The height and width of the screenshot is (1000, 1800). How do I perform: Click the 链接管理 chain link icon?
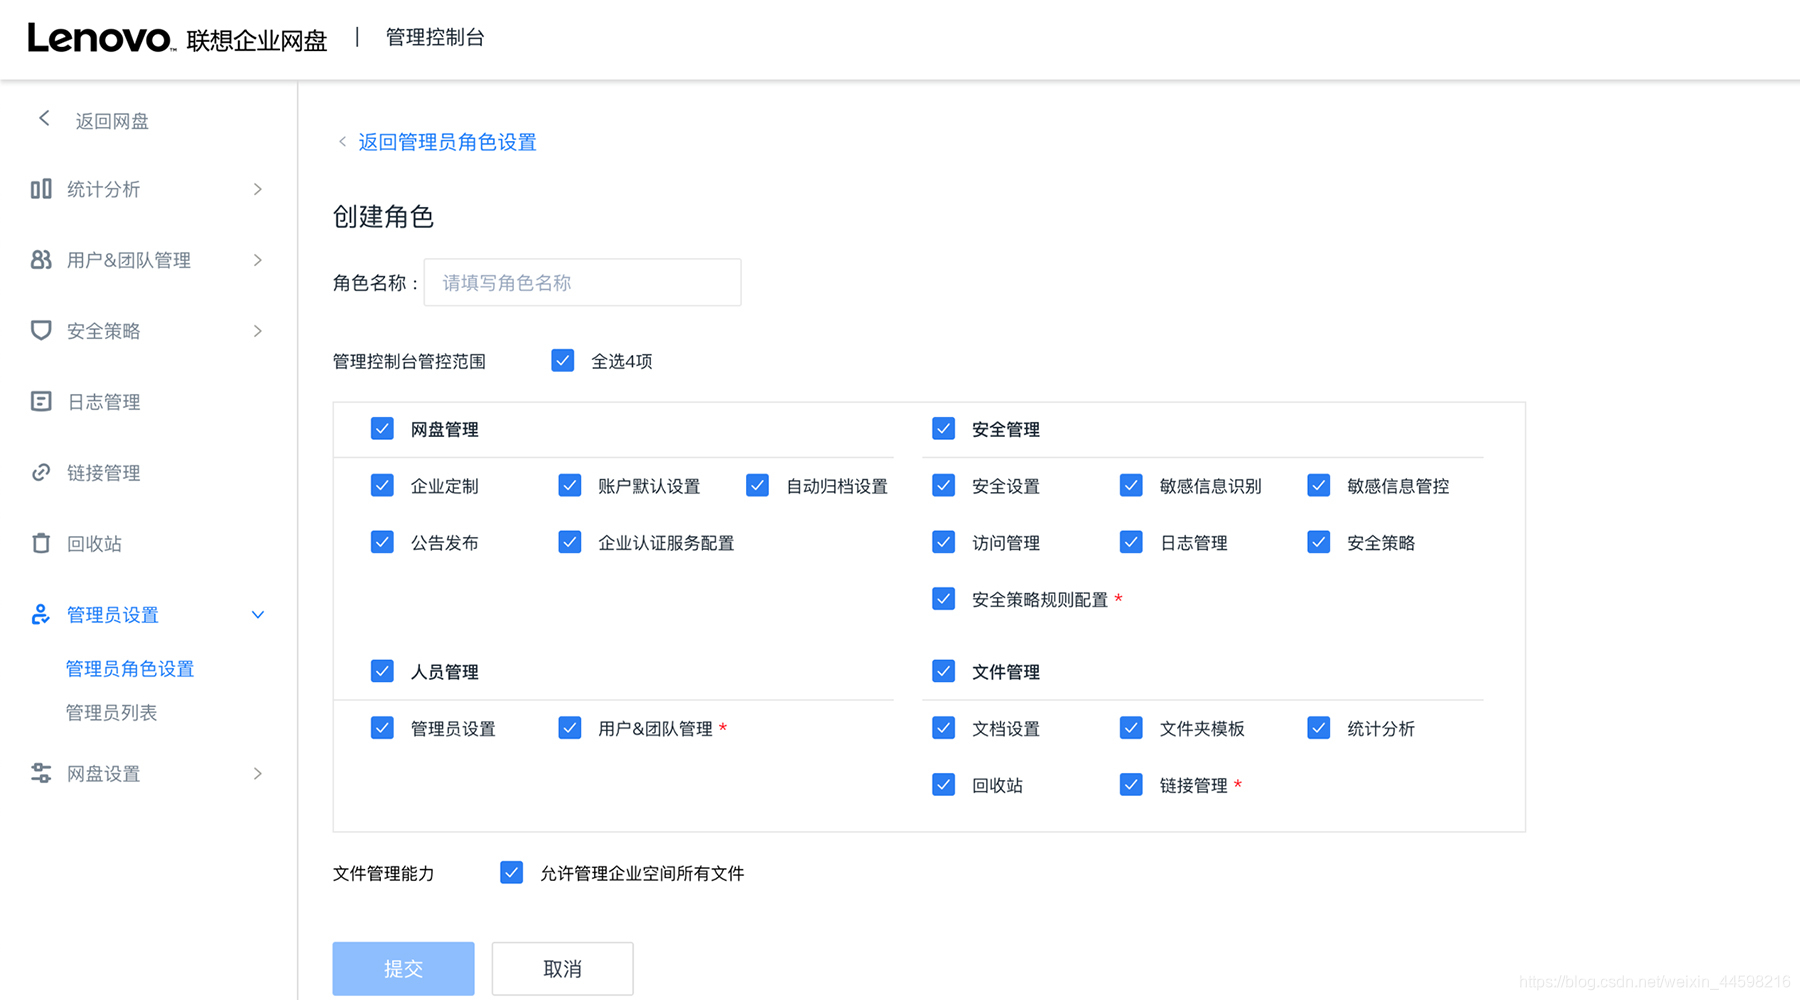41,472
